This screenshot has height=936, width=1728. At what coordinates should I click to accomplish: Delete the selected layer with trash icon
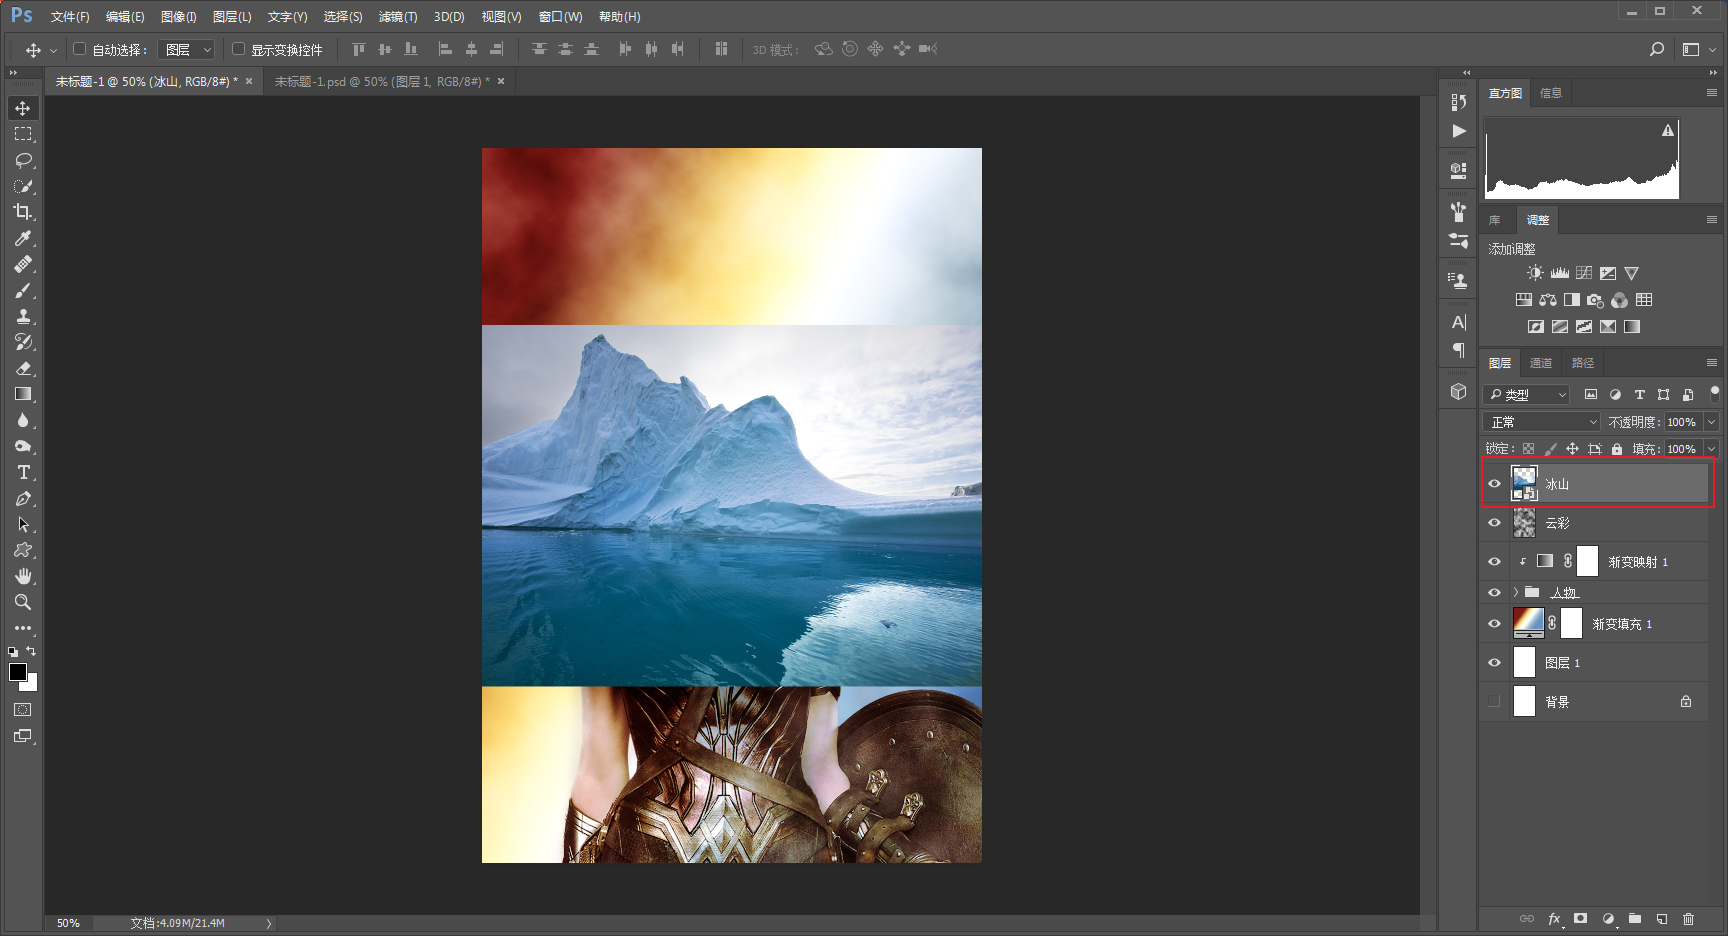point(1689,919)
